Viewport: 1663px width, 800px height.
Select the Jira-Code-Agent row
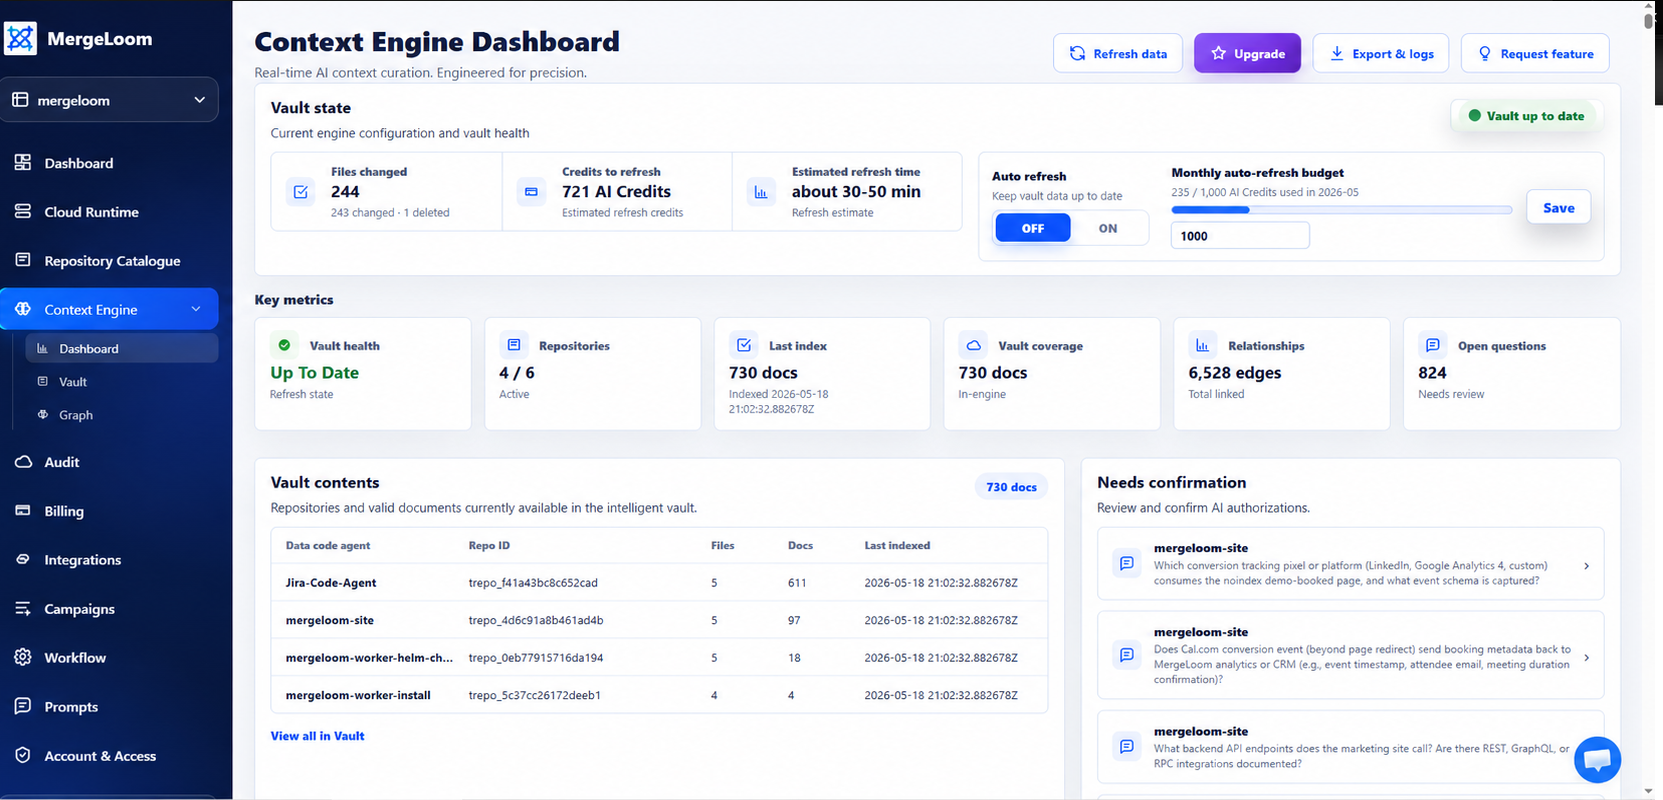click(659, 582)
